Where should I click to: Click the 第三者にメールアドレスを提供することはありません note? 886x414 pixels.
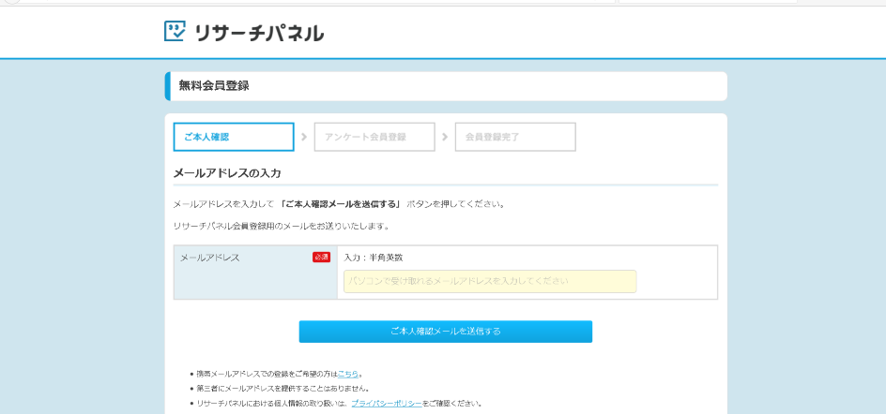283,389
